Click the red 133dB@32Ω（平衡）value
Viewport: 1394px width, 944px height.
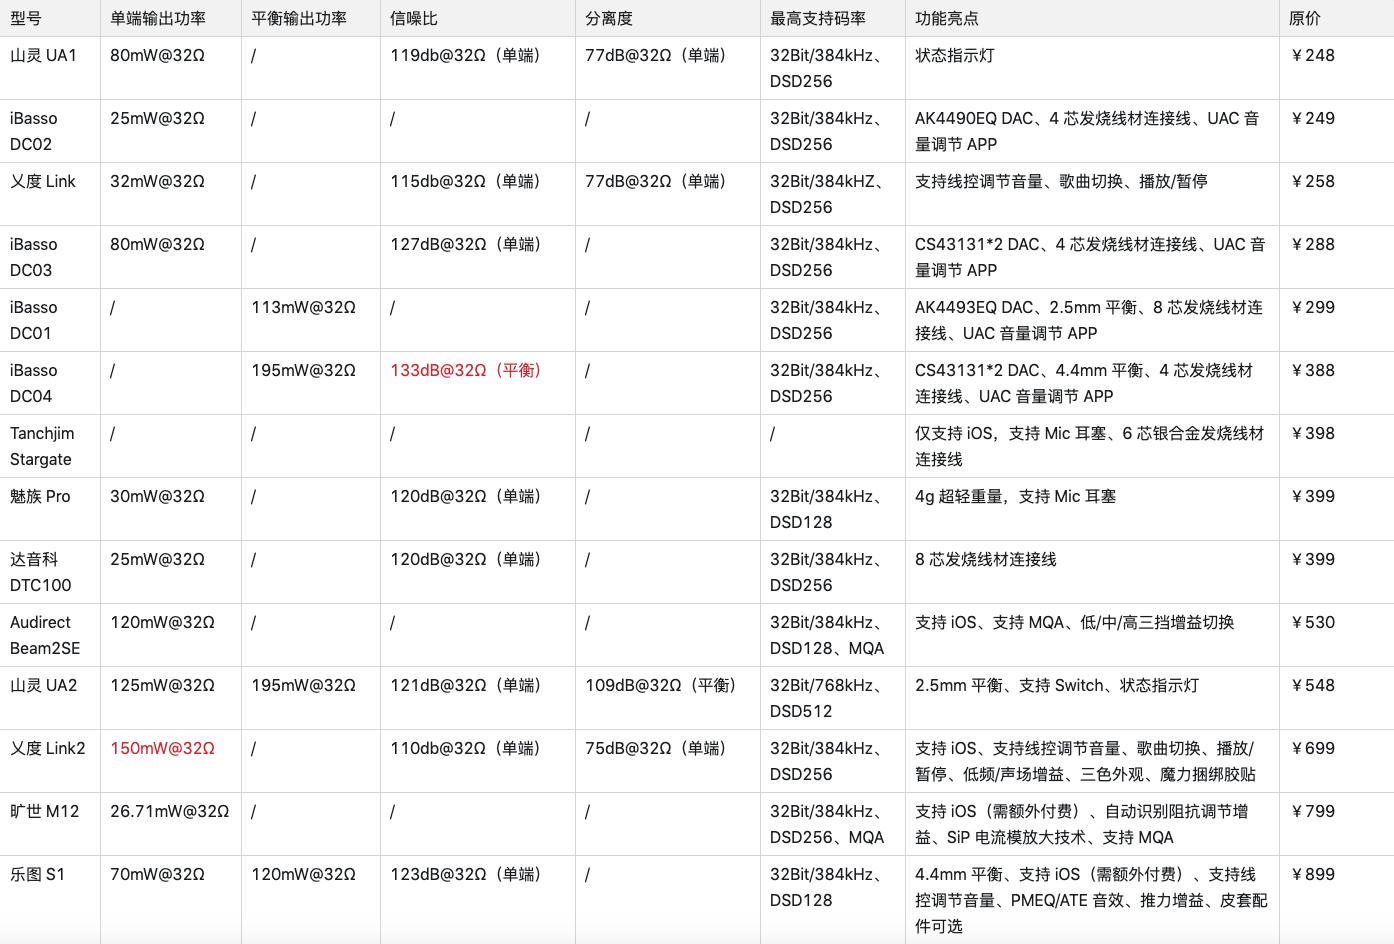[464, 370]
